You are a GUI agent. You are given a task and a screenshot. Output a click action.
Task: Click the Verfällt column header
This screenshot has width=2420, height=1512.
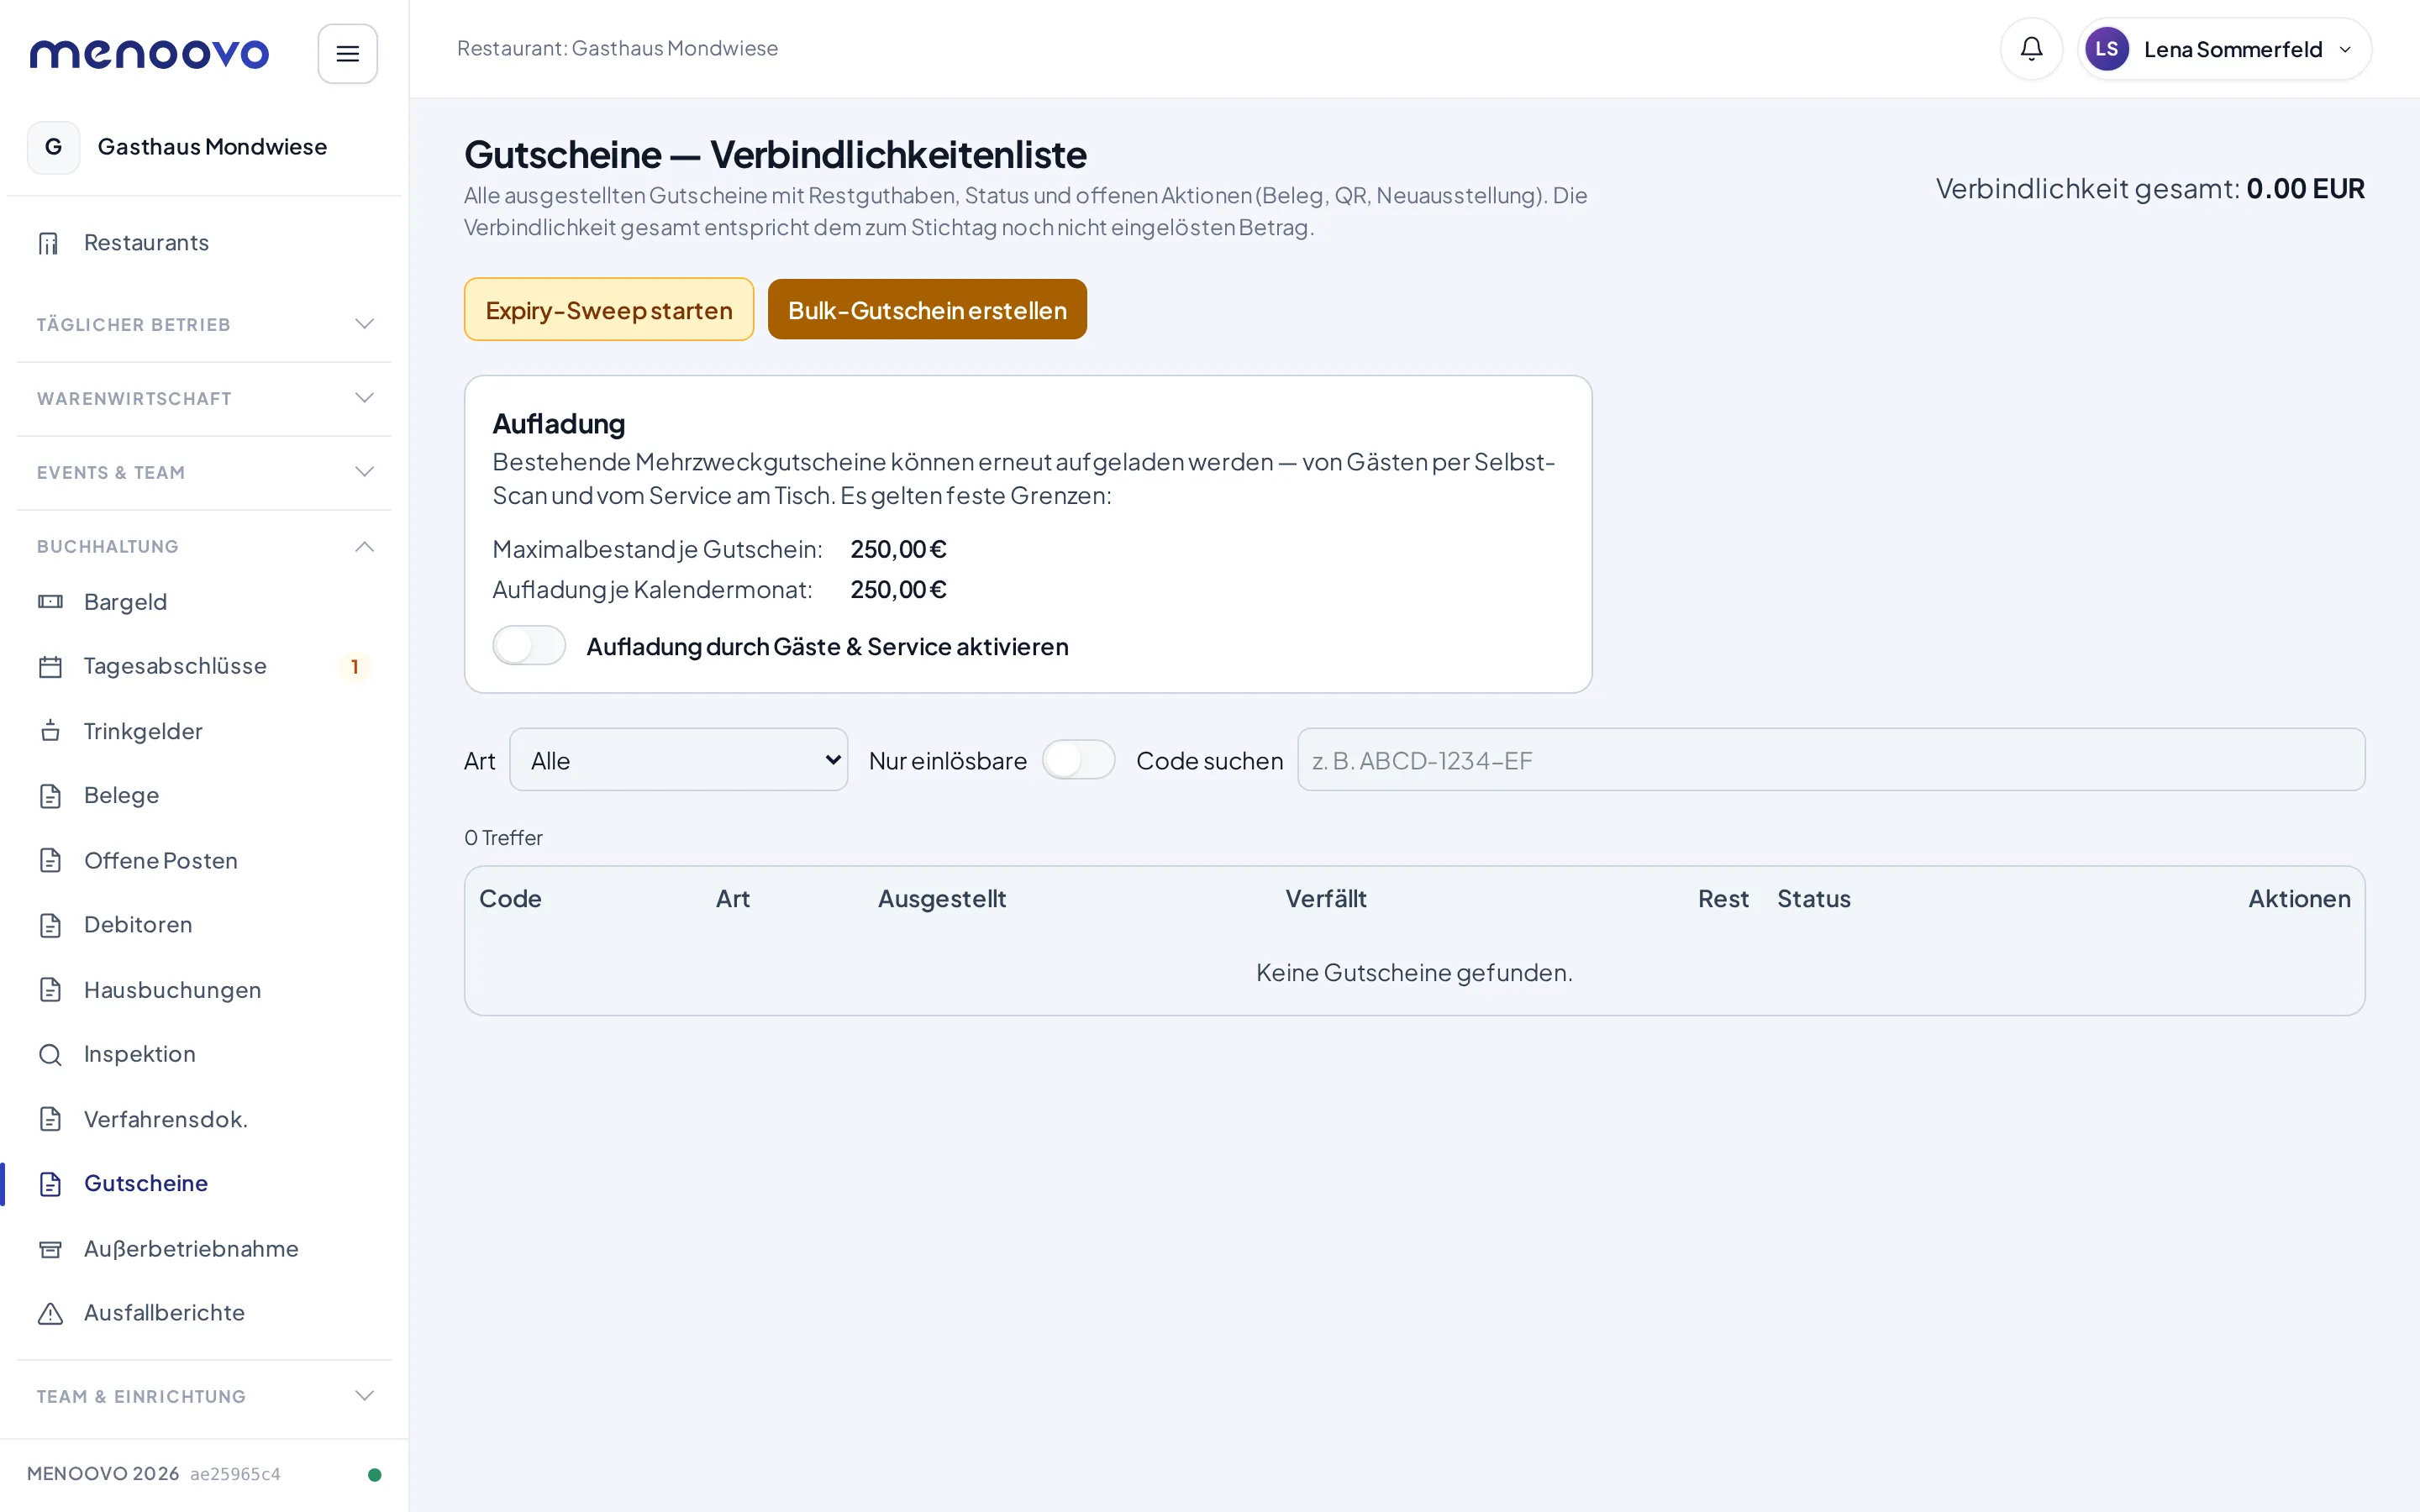[1325, 898]
